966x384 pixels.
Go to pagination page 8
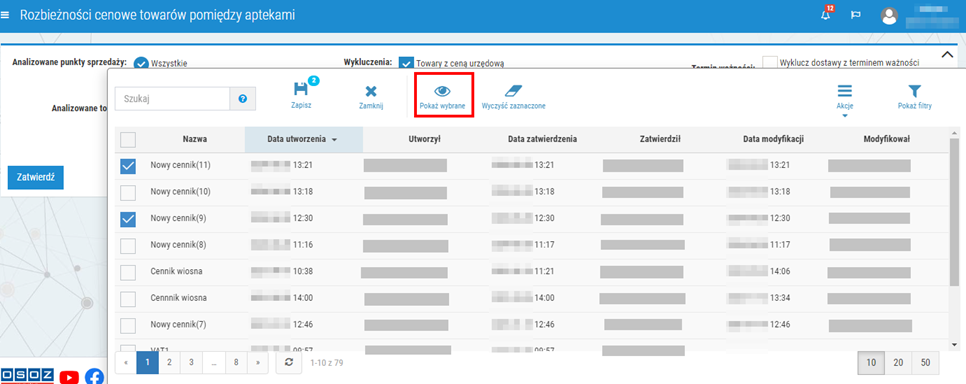[x=236, y=362]
